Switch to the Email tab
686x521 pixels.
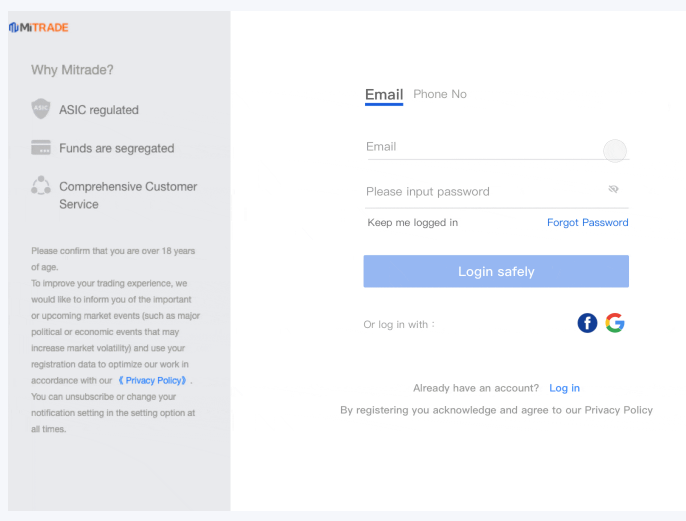(384, 95)
